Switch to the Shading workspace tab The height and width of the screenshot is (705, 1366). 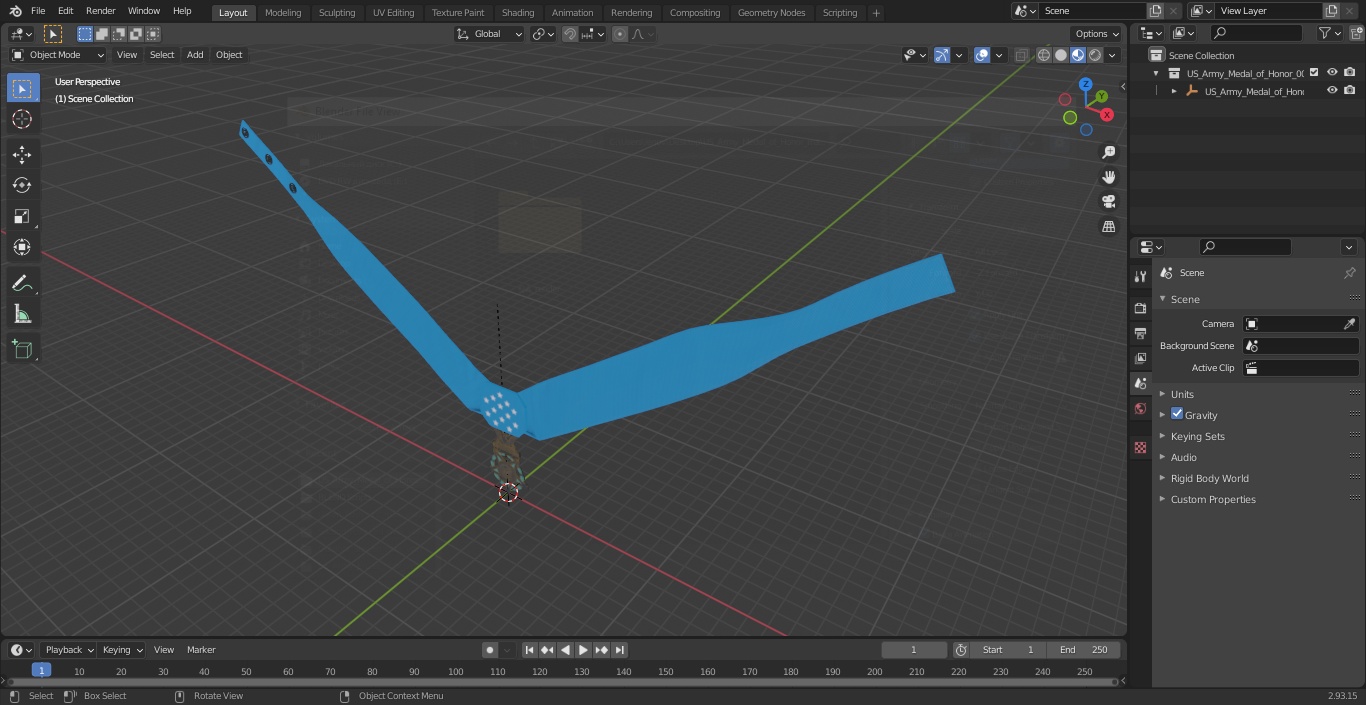point(518,13)
